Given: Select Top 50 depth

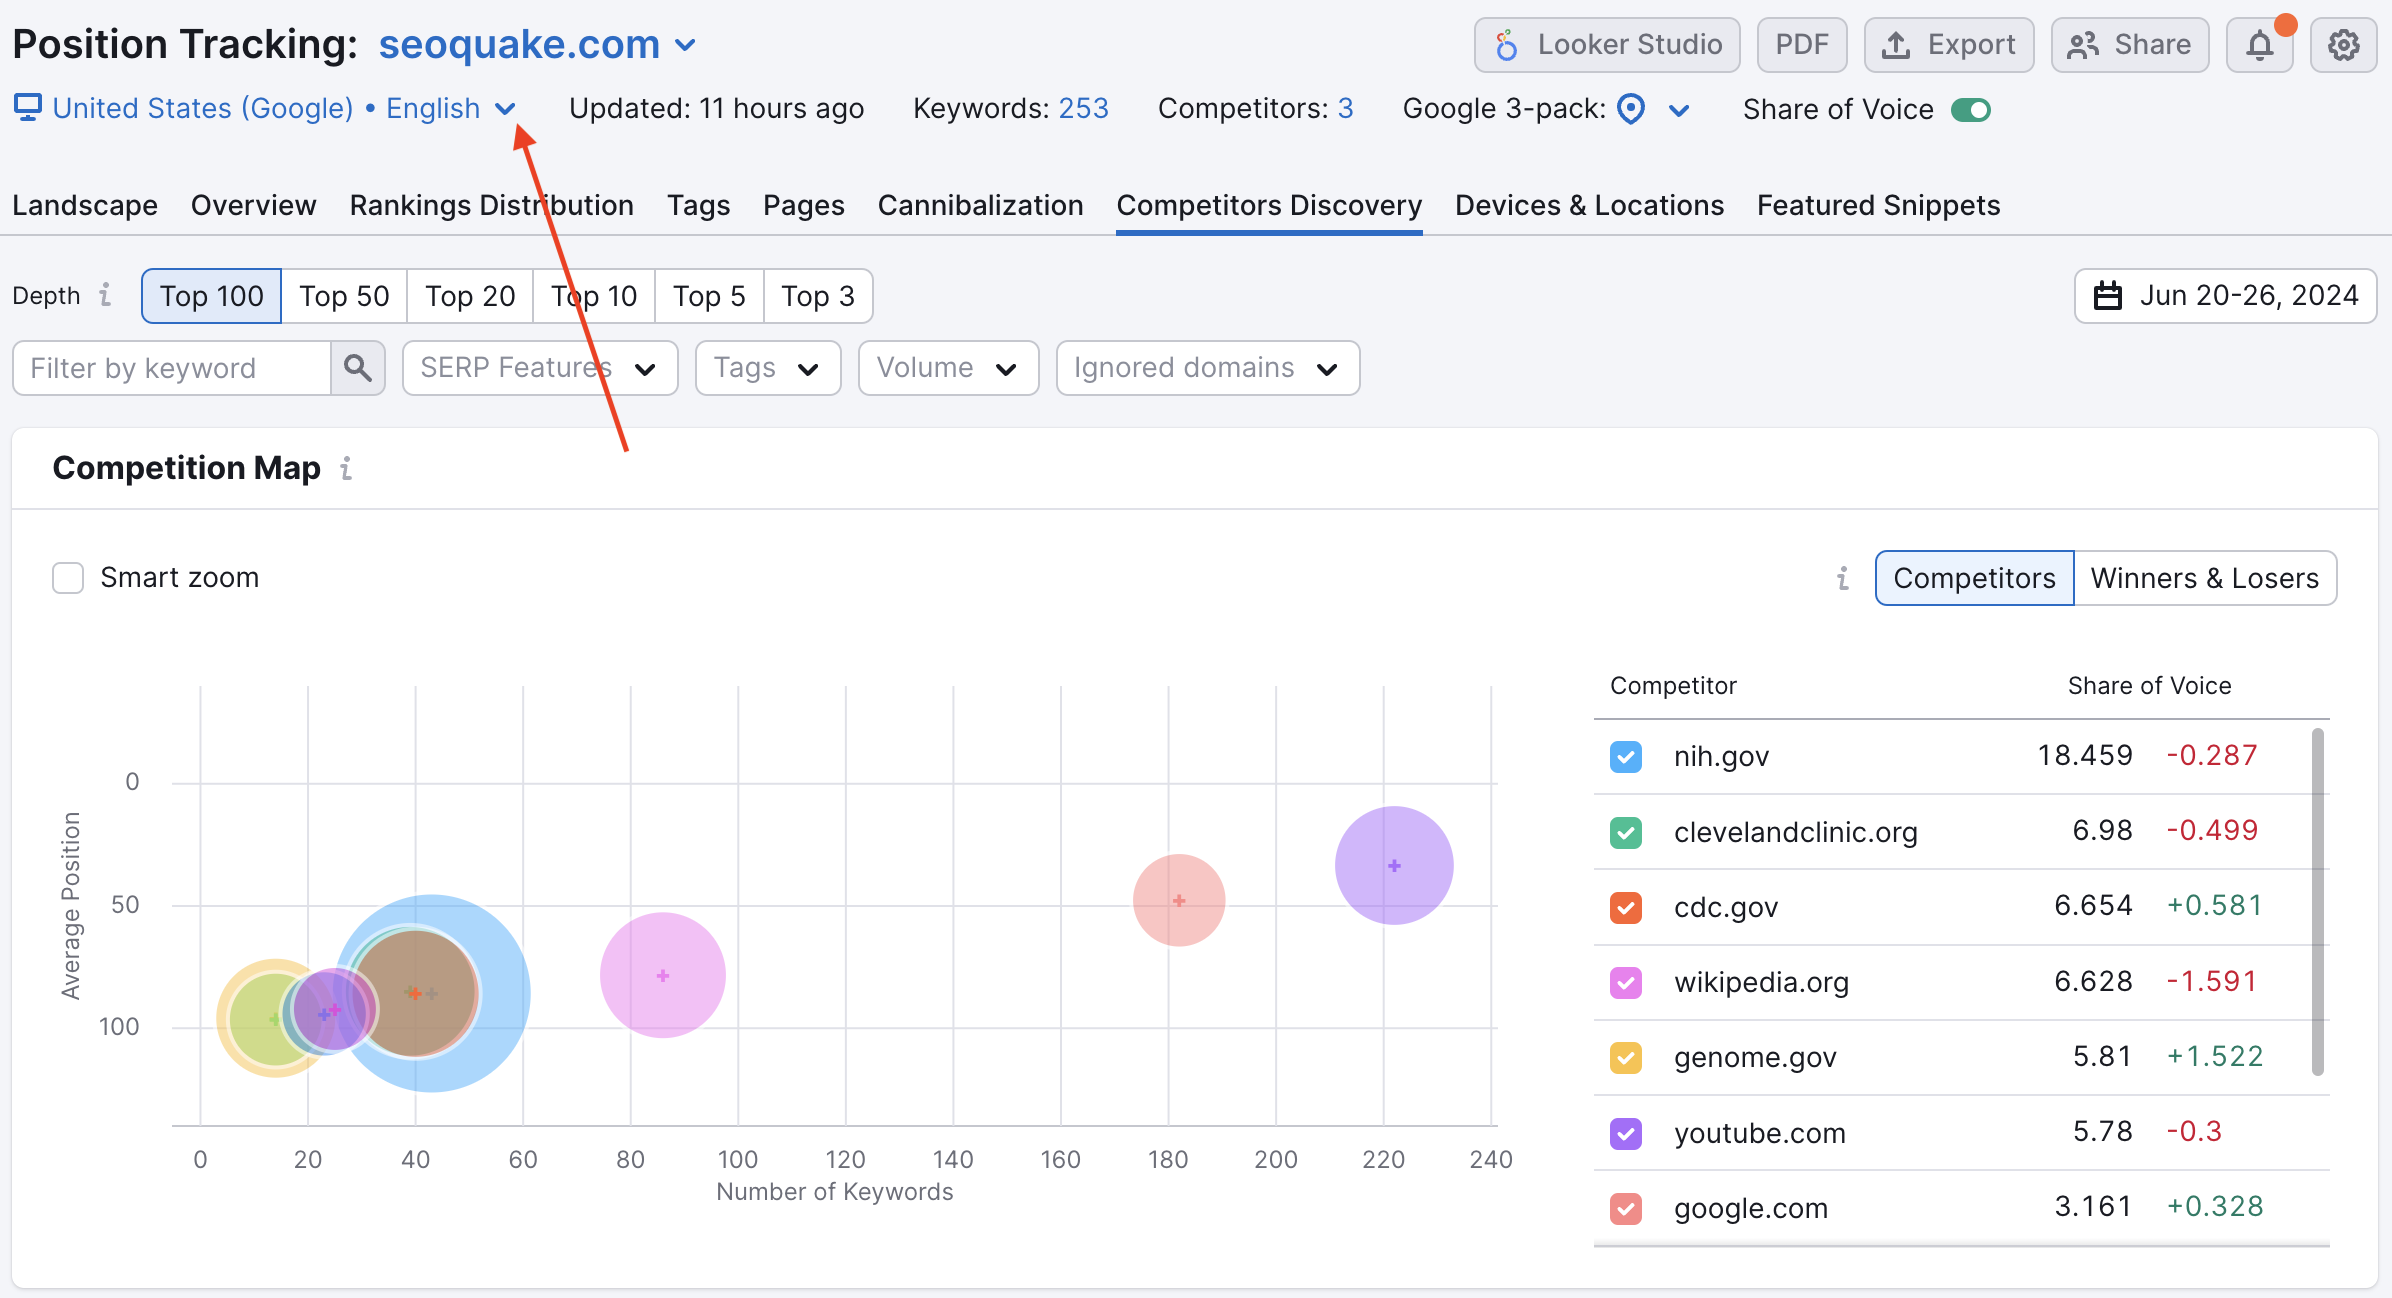Looking at the screenshot, I should [344, 296].
